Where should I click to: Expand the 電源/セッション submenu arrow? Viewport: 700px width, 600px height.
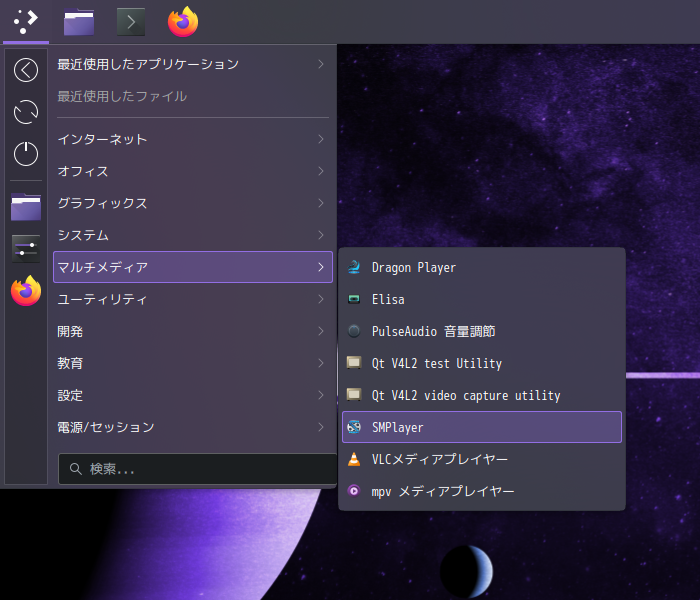pyautogui.click(x=321, y=427)
